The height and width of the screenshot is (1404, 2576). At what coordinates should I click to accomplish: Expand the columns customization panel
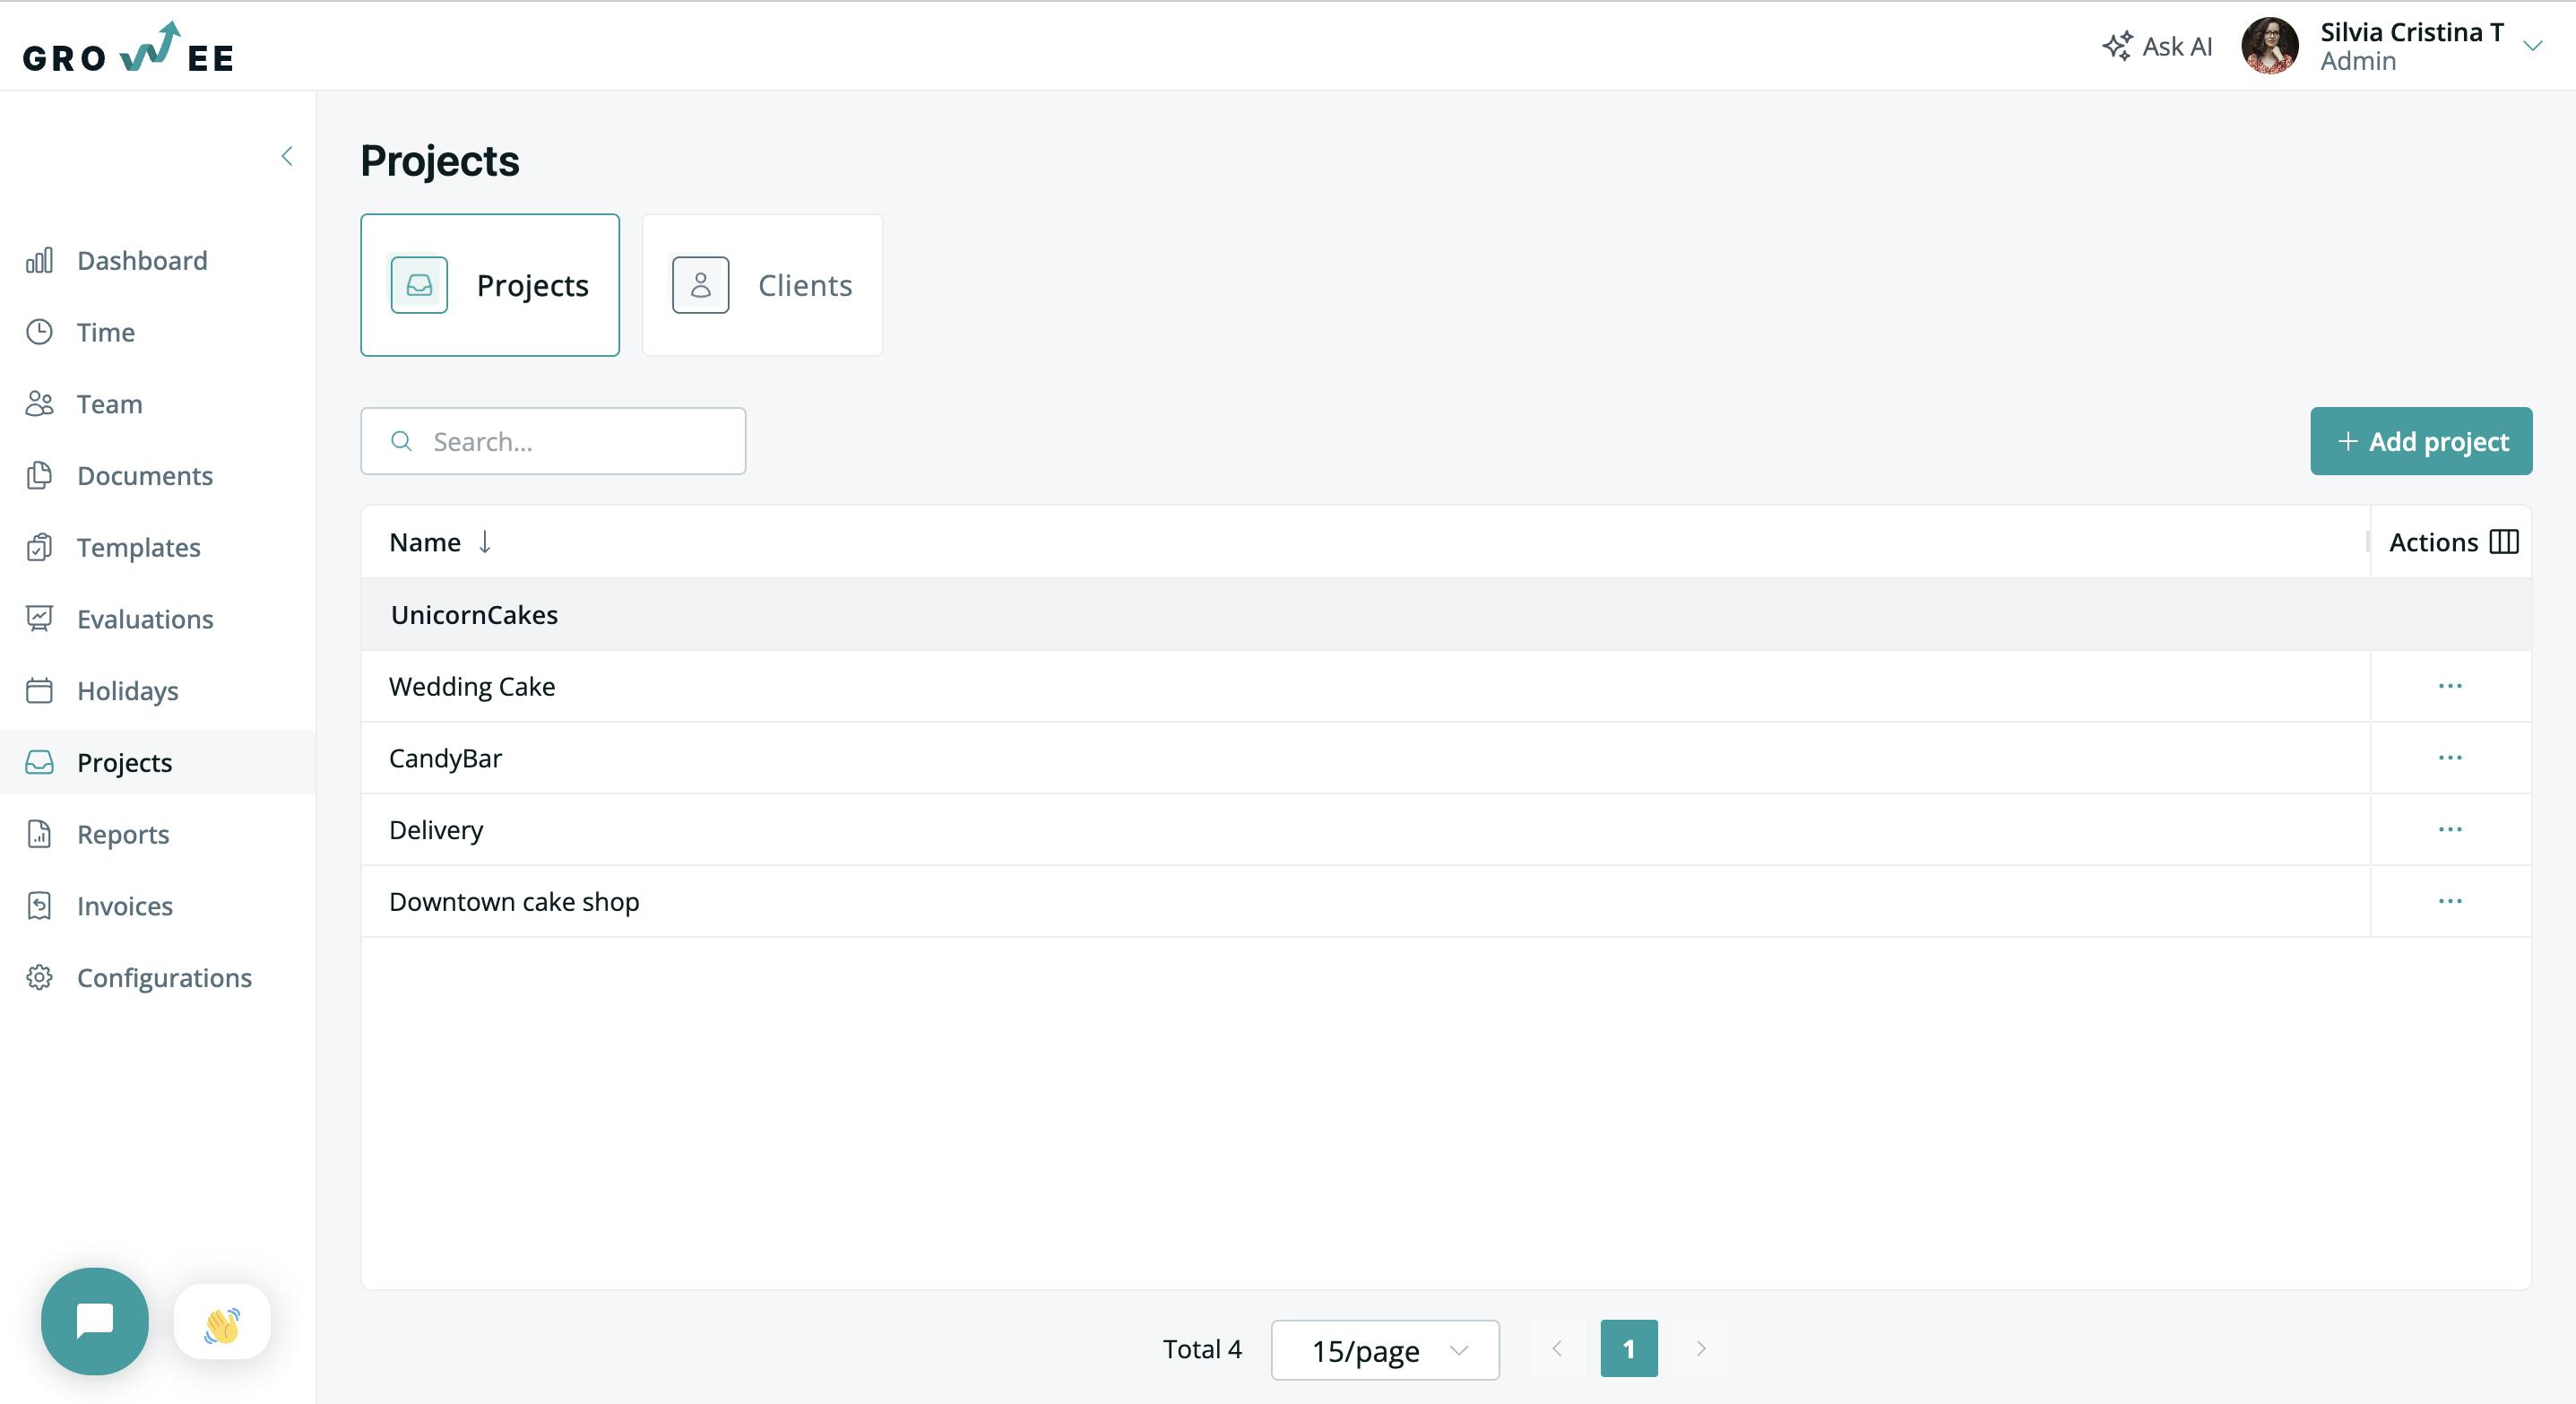coord(2502,542)
